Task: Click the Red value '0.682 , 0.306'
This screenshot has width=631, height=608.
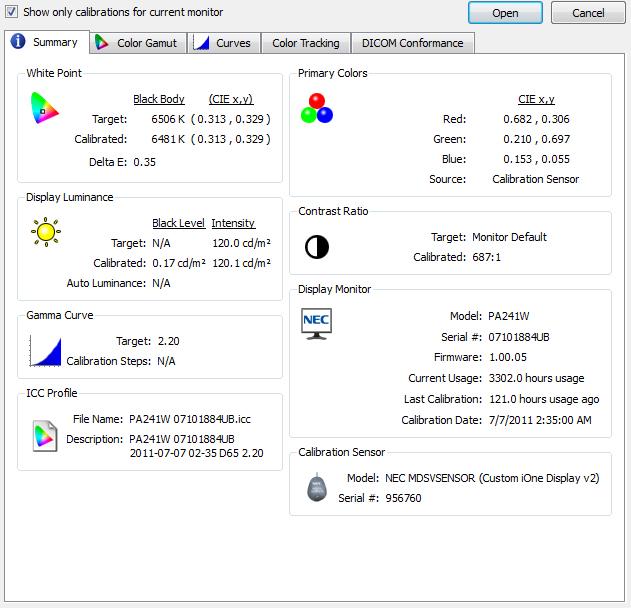Action: (x=536, y=119)
